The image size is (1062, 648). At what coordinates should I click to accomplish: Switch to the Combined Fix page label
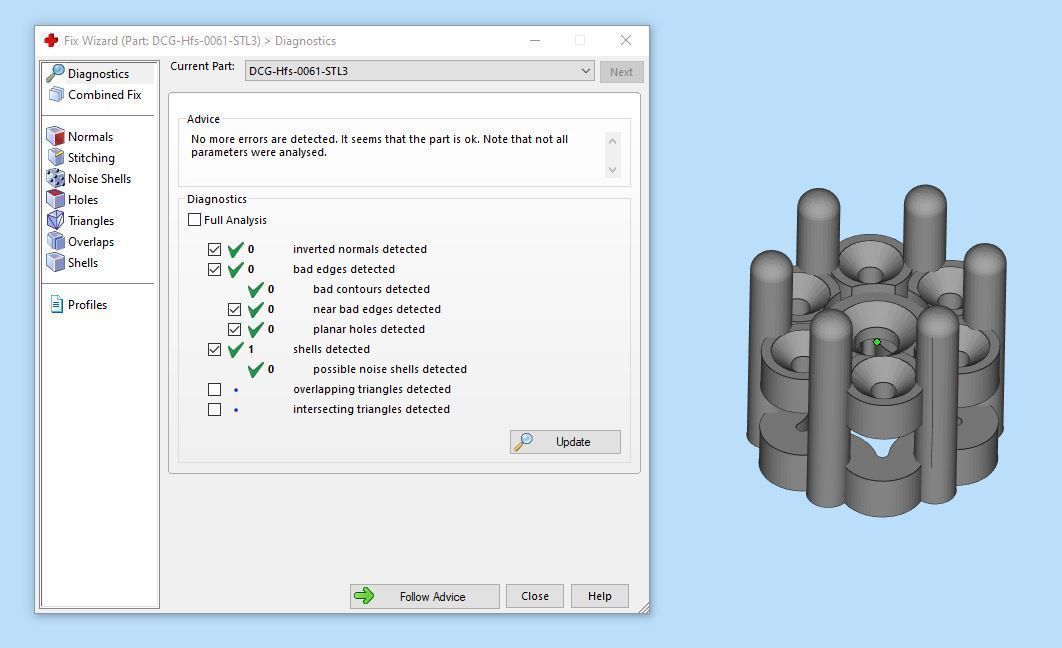(x=104, y=95)
